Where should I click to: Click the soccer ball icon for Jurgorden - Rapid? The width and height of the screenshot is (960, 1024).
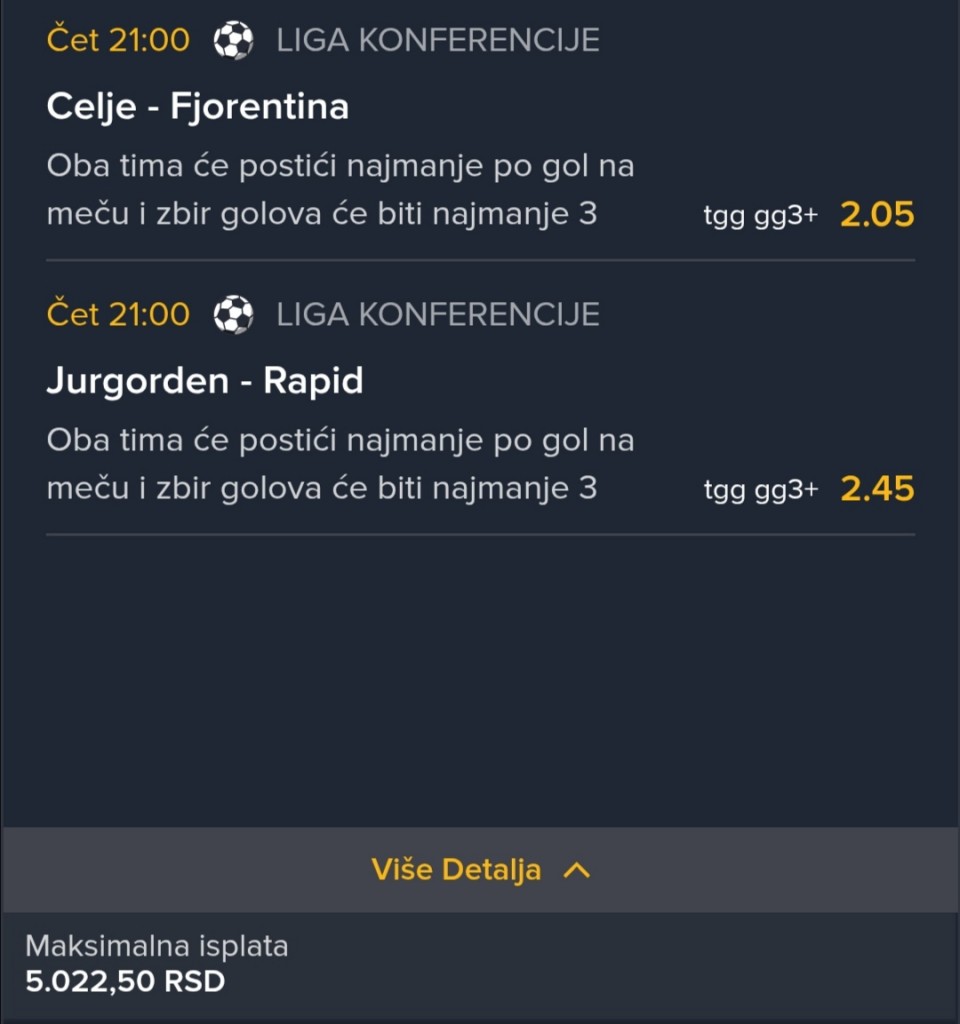click(x=233, y=315)
